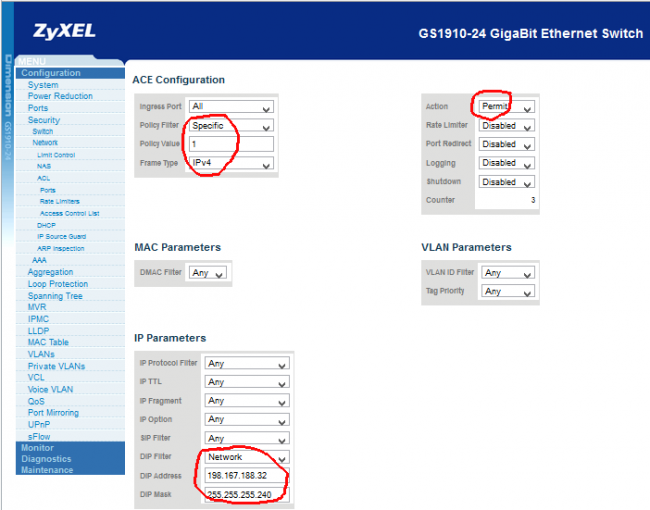This screenshot has width=650, height=510.
Task: Open the NAS menu link
Action: tap(44, 166)
